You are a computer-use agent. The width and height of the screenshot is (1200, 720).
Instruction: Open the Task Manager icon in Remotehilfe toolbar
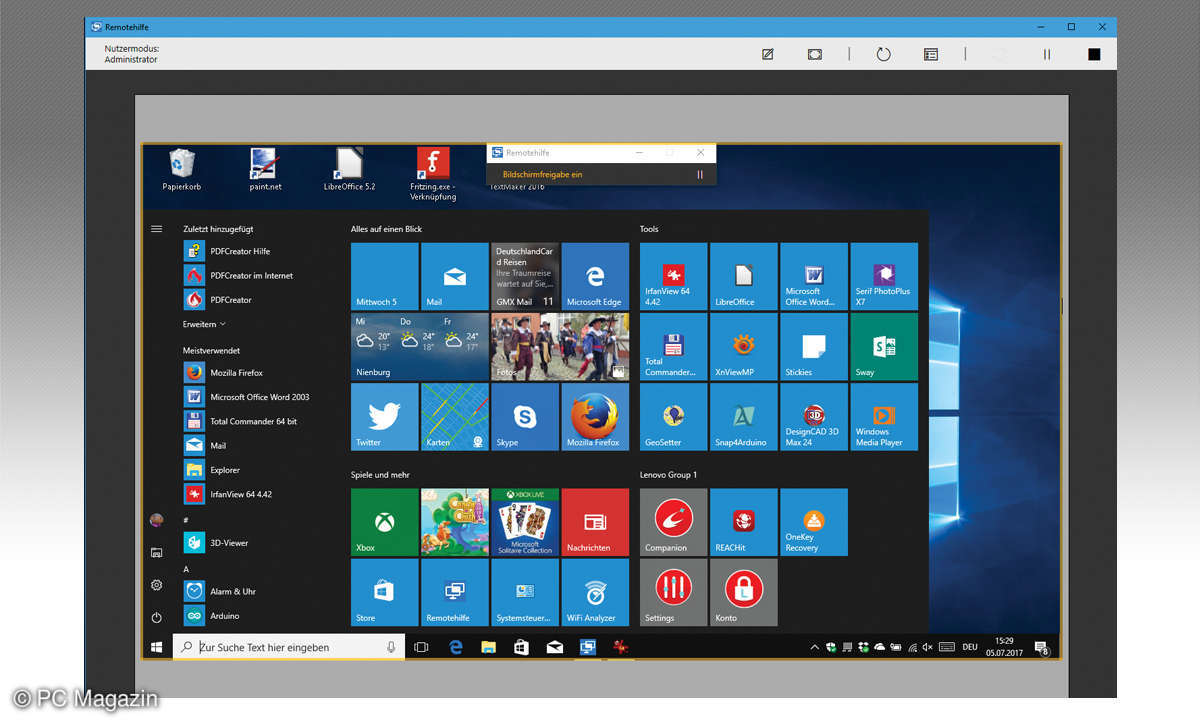pos(931,54)
